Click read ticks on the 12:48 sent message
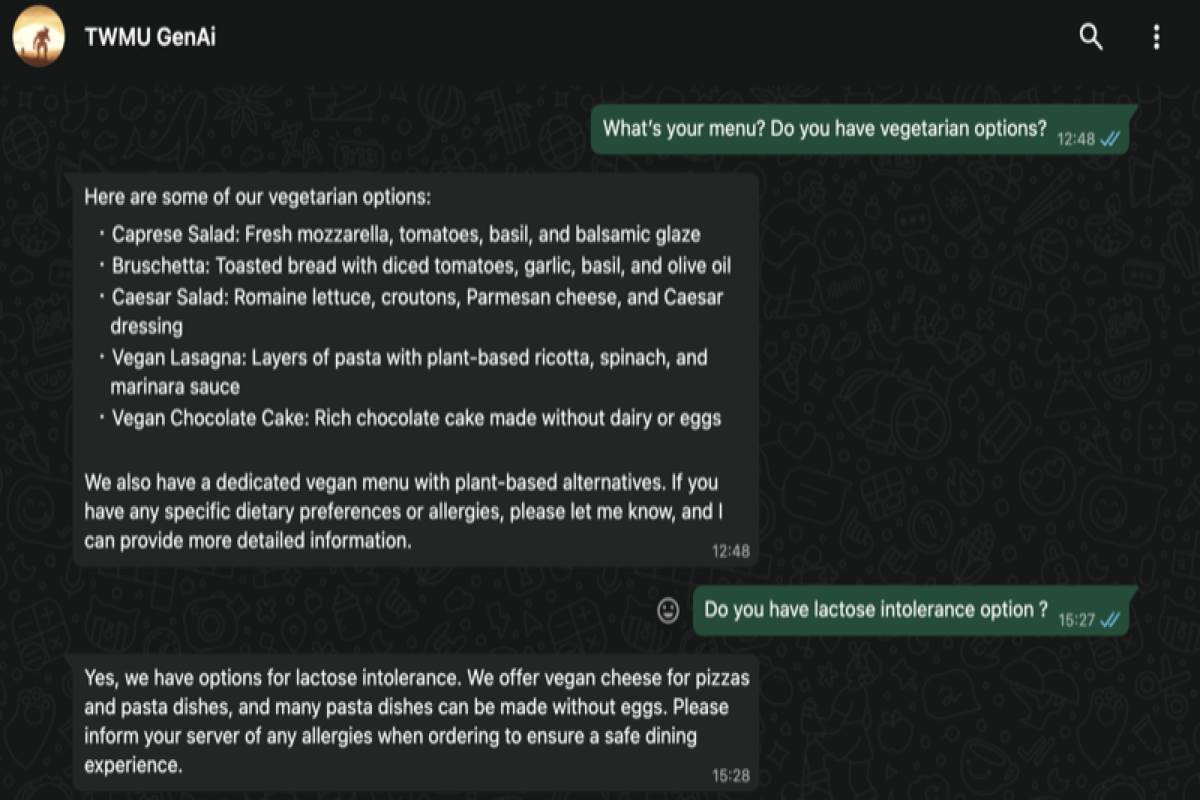The width and height of the screenshot is (1200, 800). point(1110,140)
